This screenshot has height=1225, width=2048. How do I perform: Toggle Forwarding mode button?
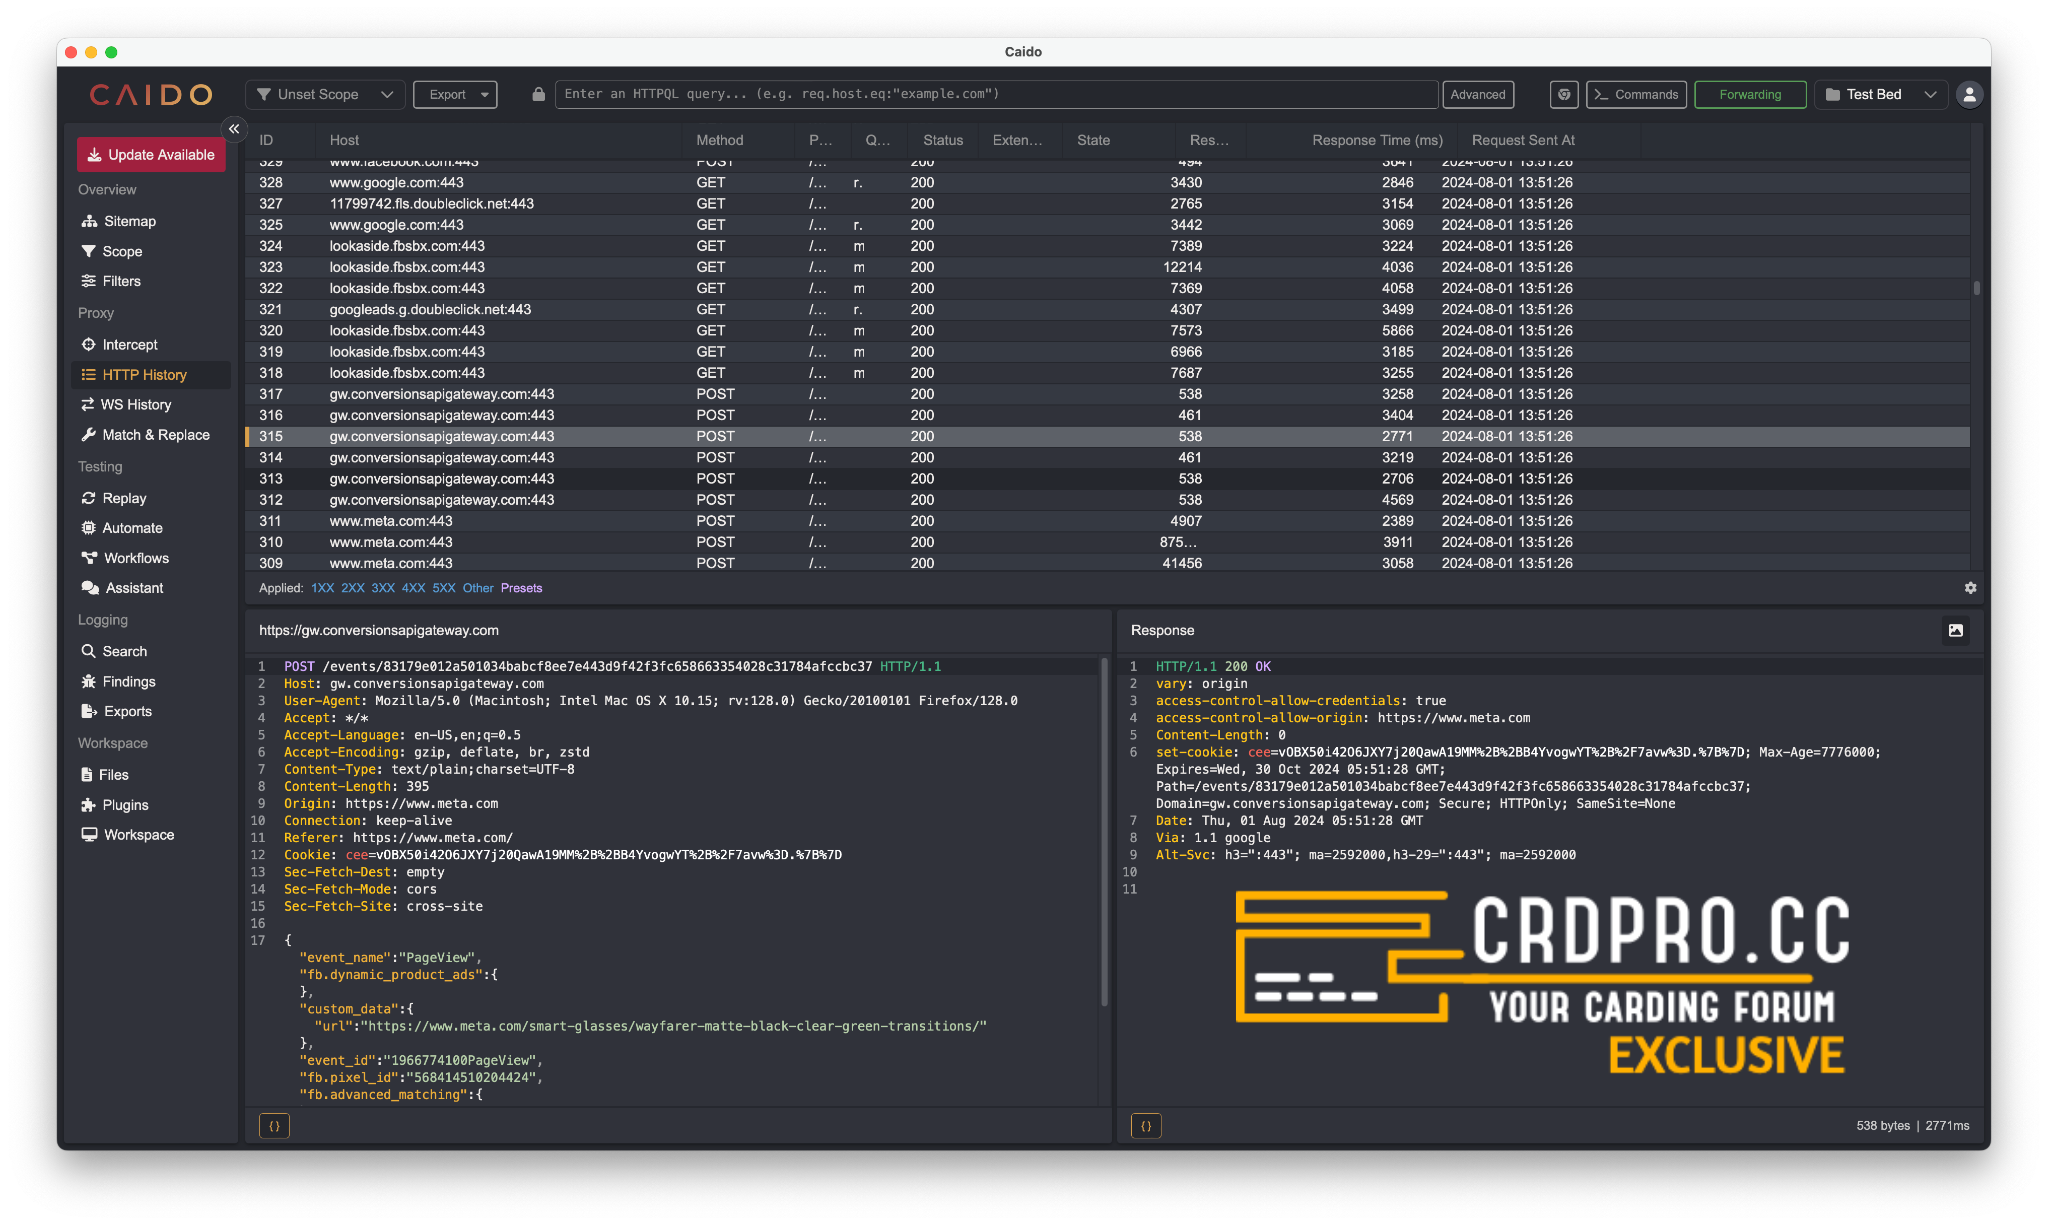(1750, 94)
